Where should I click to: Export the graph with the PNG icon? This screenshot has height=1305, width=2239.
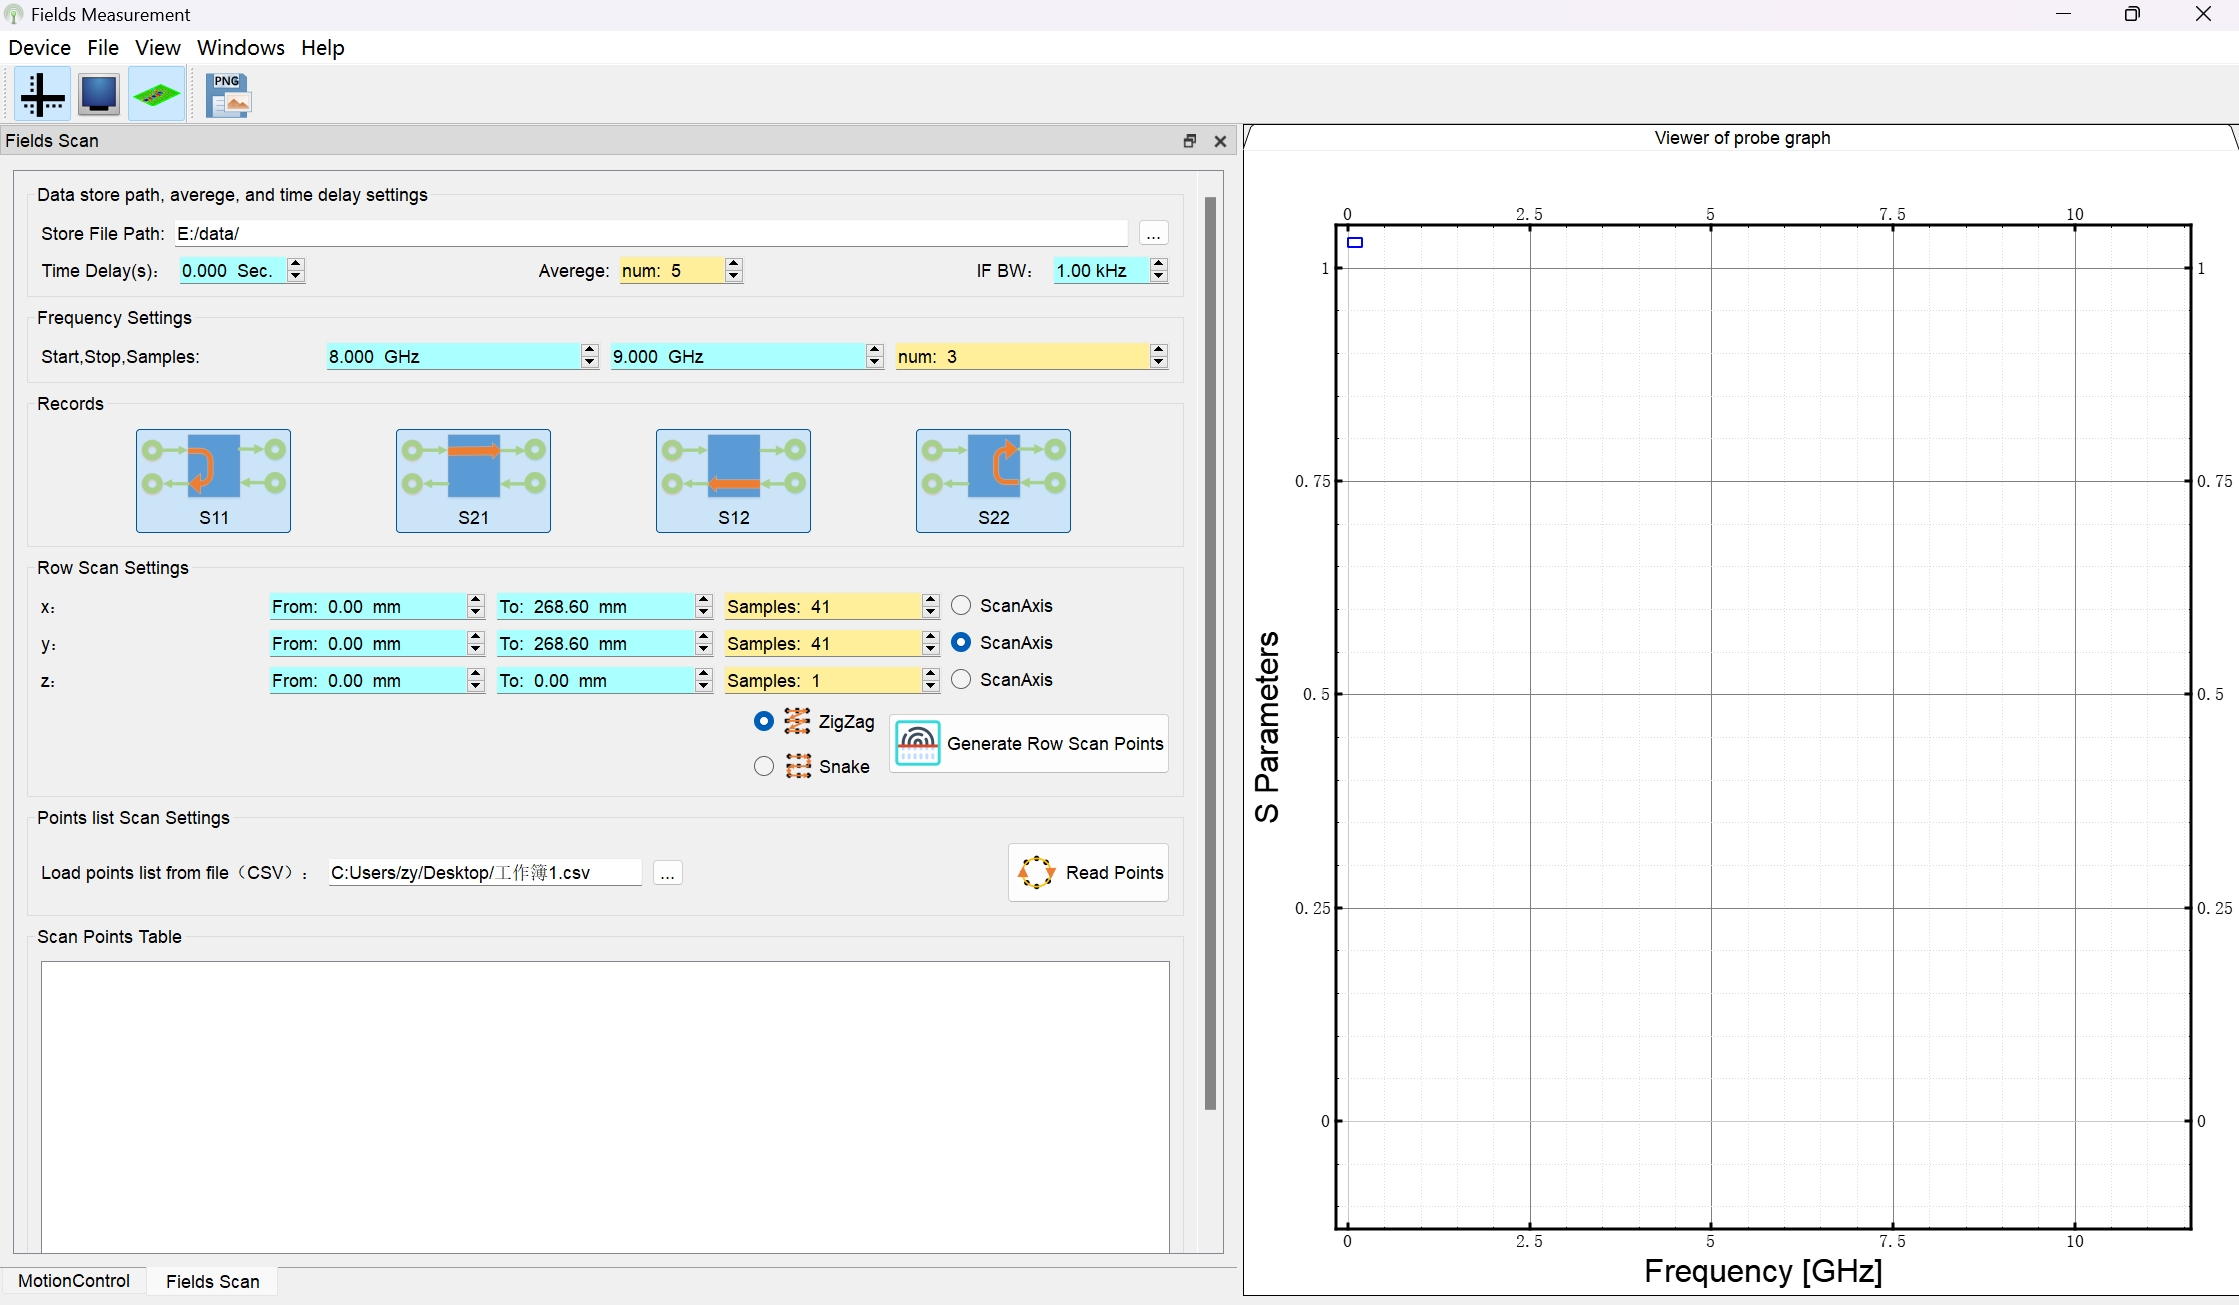(229, 95)
